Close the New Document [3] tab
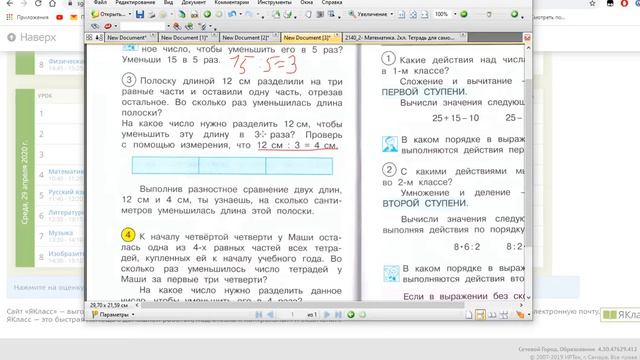The width and height of the screenshot is (640, 360). click(x=337, y=36)
